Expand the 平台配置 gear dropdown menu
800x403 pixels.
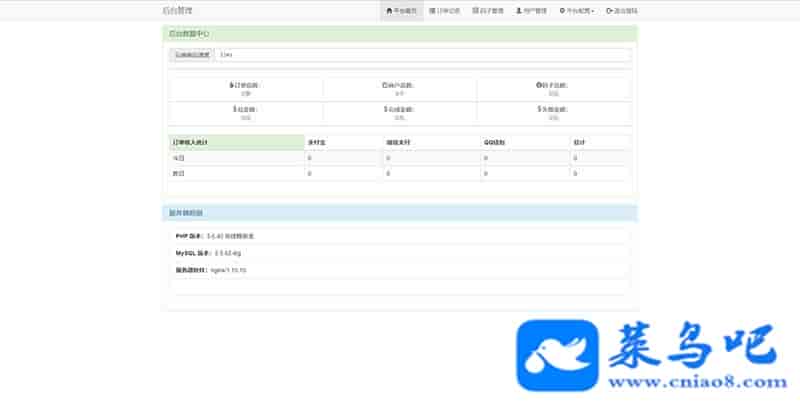tap(577, 11)
